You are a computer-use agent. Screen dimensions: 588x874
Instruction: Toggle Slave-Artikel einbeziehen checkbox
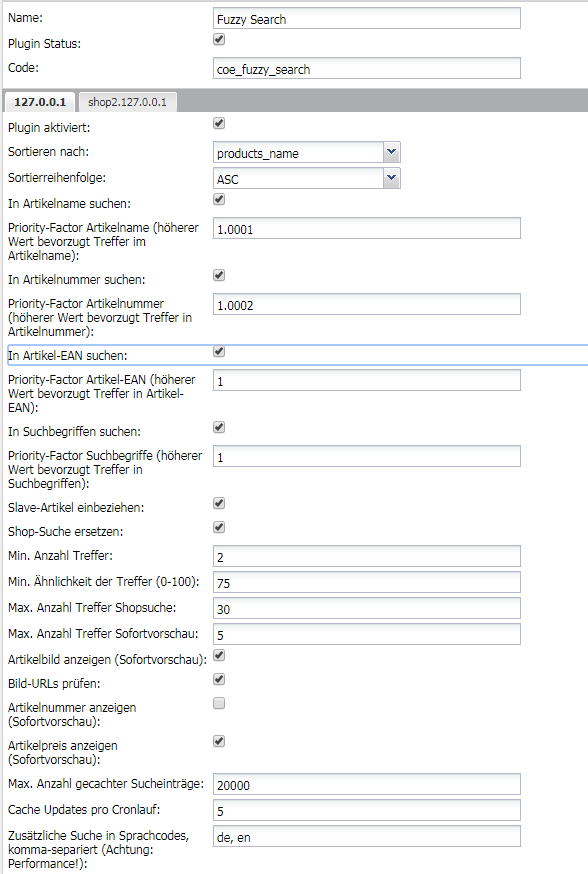[219, 503]
